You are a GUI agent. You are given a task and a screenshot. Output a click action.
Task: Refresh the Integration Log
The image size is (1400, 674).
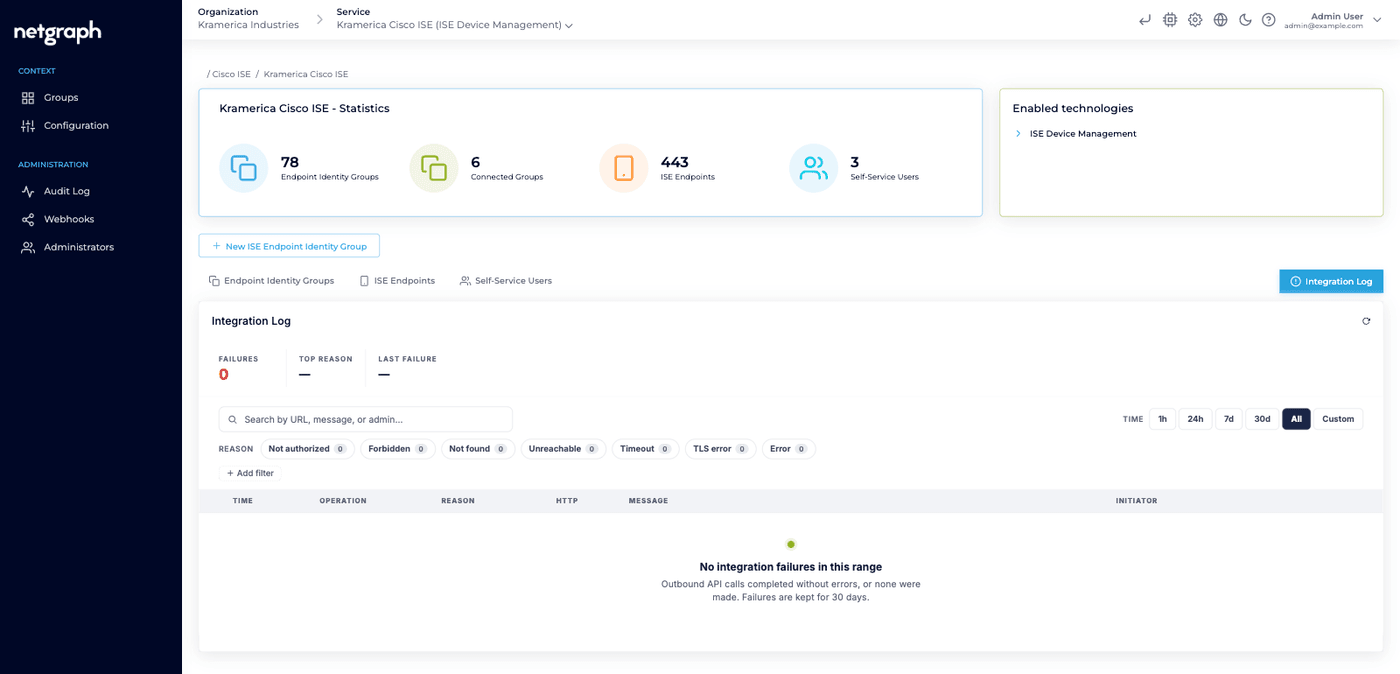click(1366, 321)
